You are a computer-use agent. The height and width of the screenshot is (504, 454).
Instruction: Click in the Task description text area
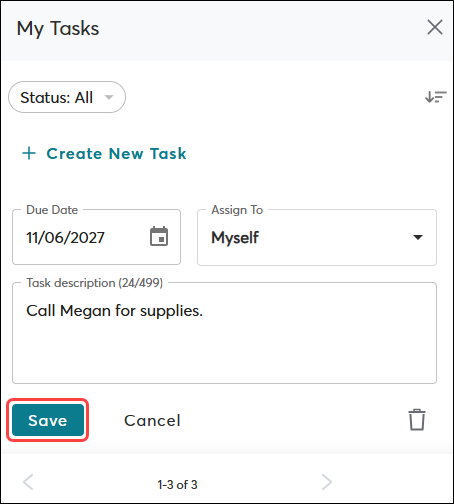[224, 333]
